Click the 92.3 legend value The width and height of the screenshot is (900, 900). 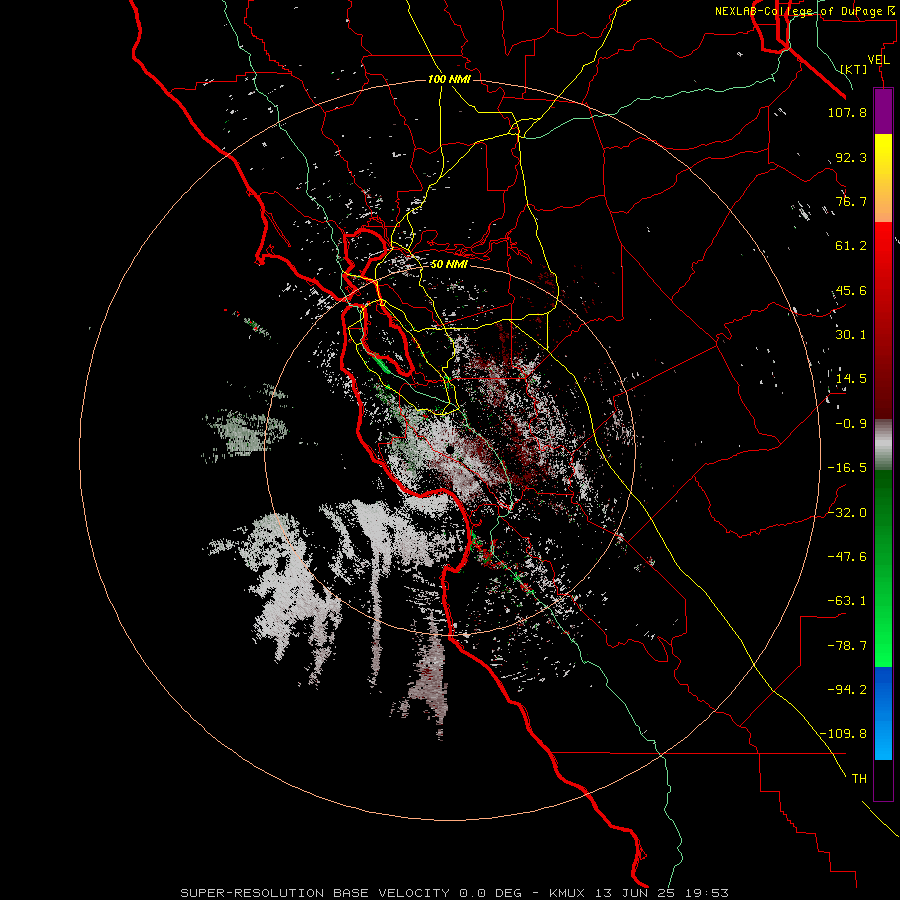point(851,157)
